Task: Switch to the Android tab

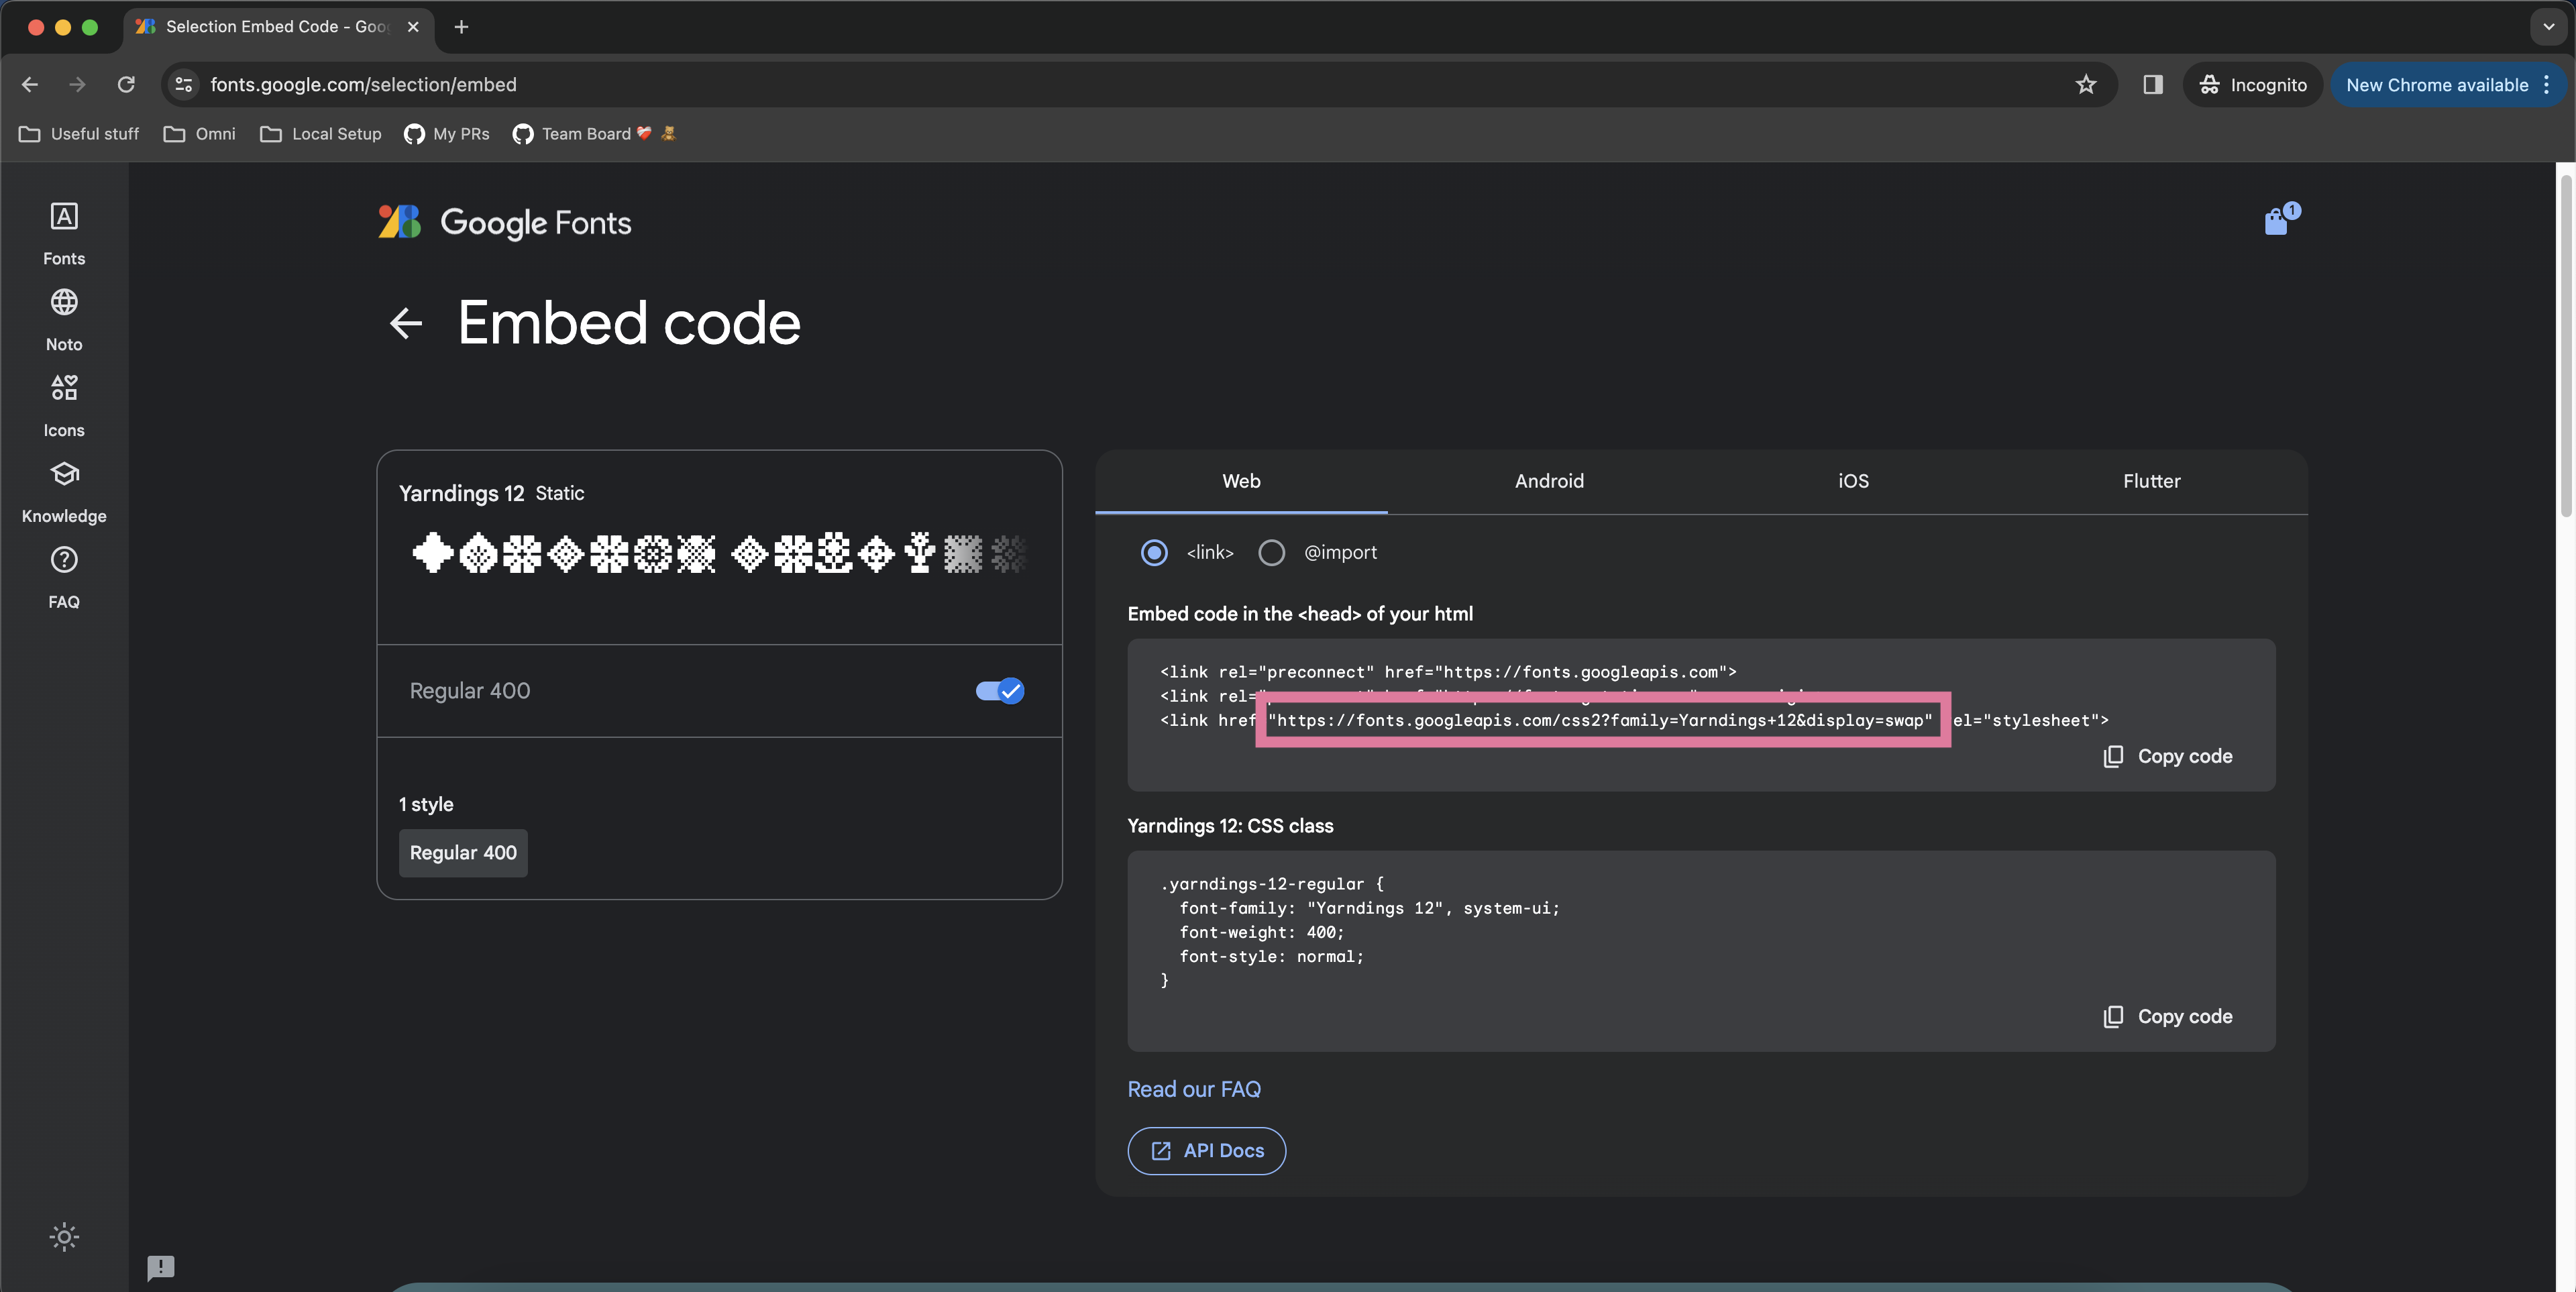Action: (x=1548, y=481)
